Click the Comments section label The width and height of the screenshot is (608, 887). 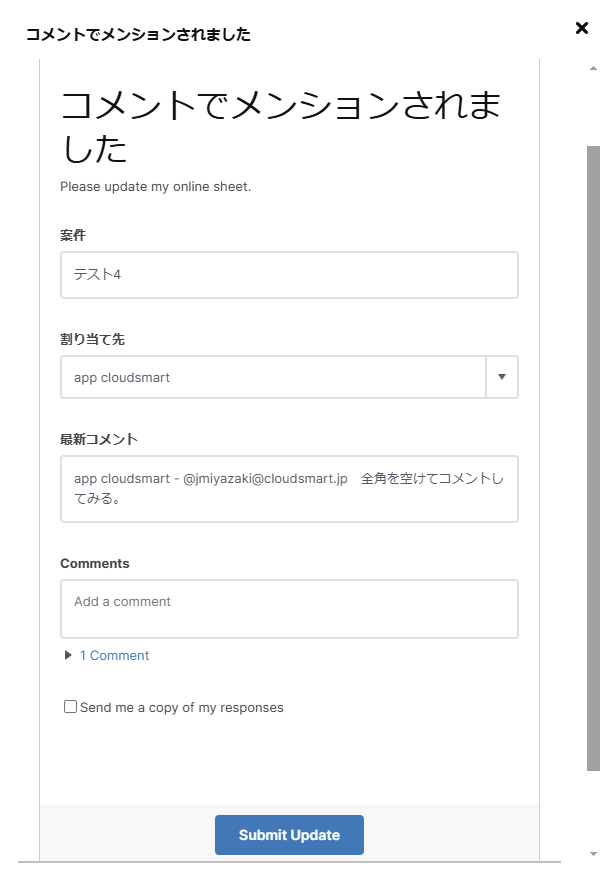tap(95, 563)
